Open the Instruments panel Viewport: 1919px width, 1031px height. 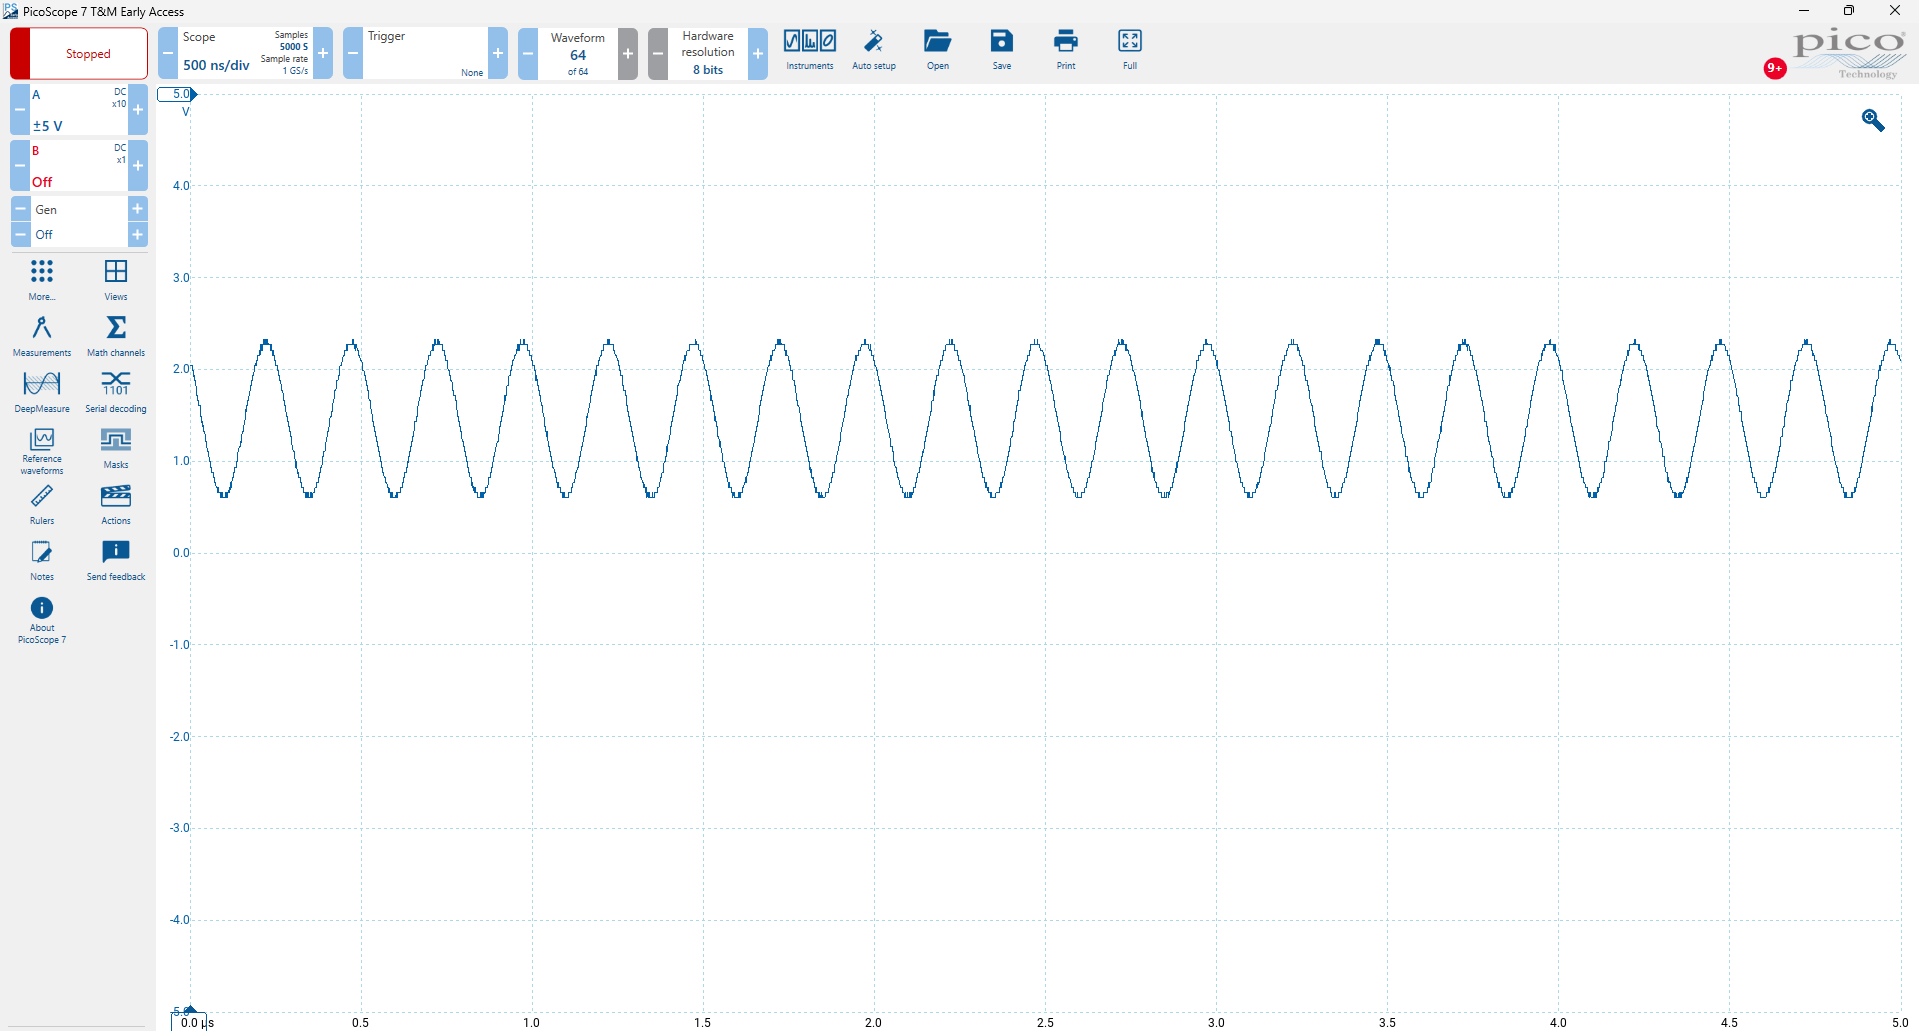(x=809, y=50)
